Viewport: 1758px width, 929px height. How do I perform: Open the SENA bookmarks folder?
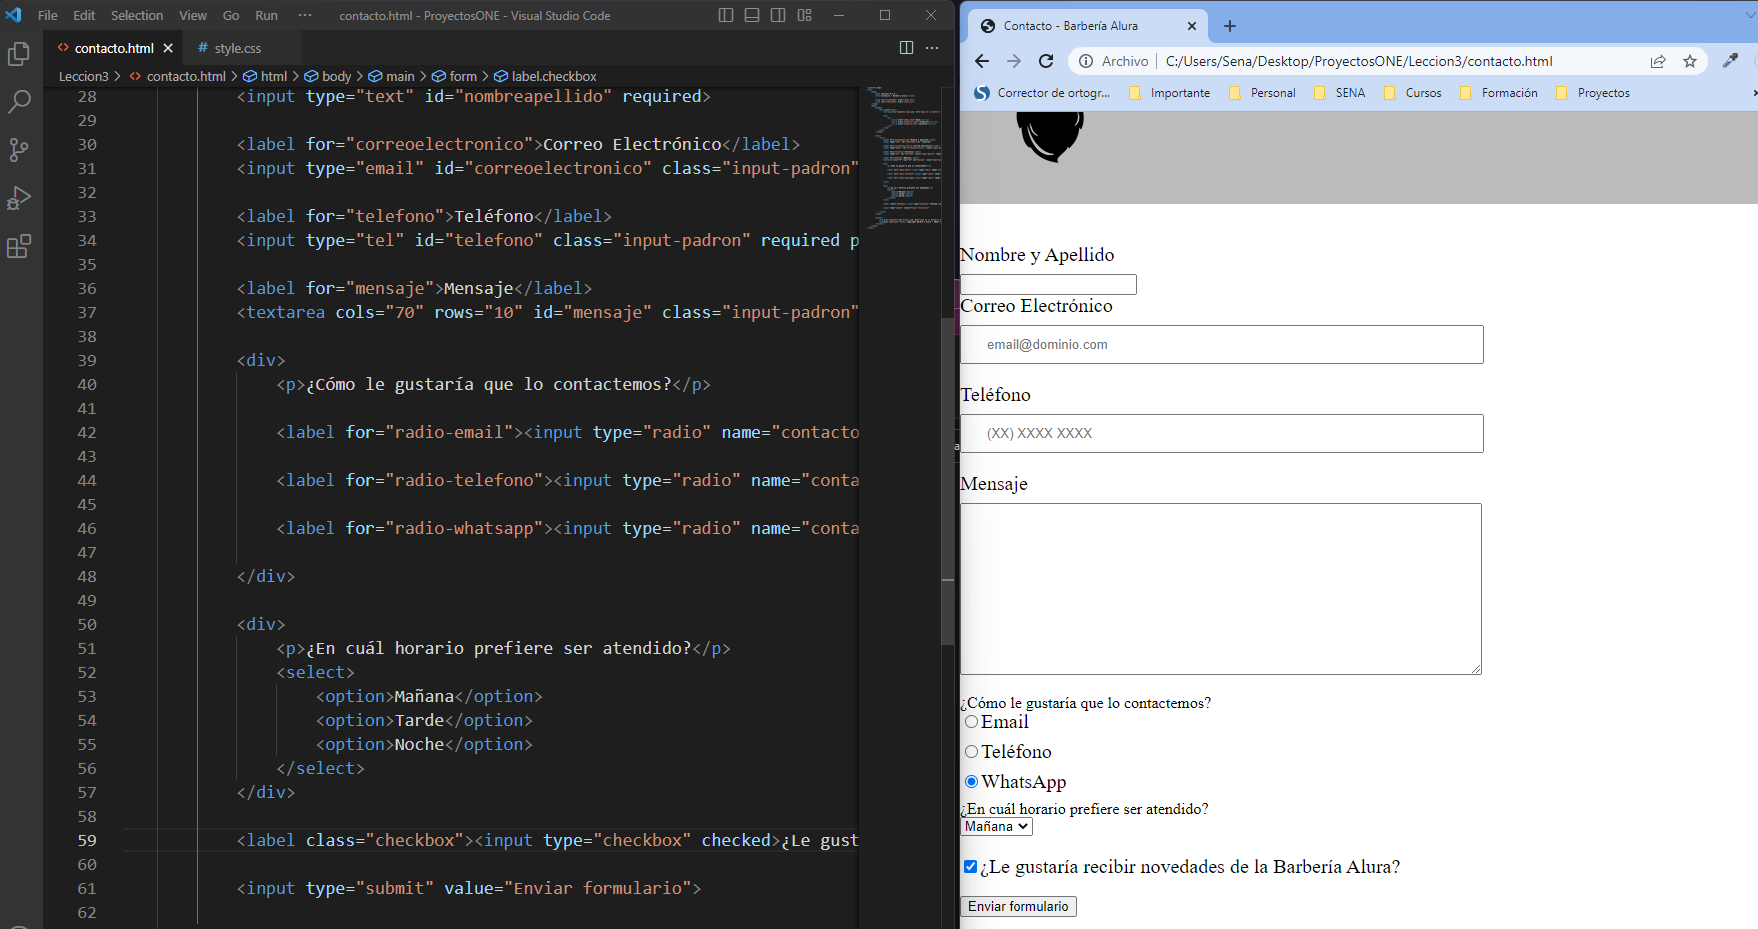1339,93
